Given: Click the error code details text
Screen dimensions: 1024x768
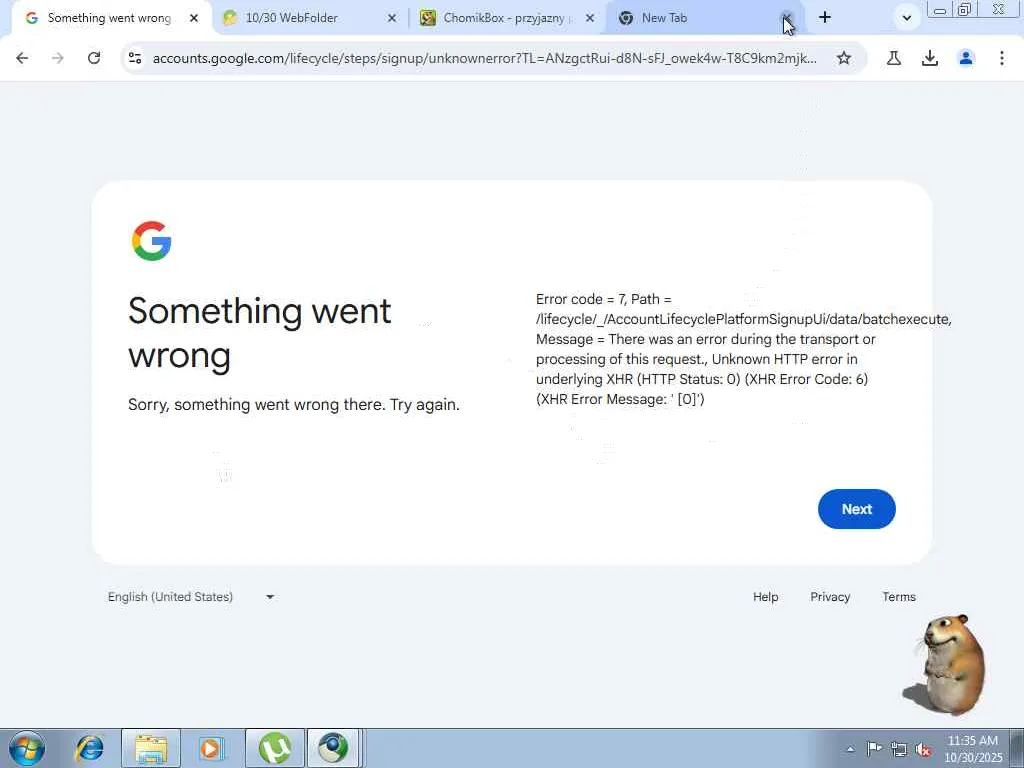Looking at the screenshot, I should (x=744, y=349).
